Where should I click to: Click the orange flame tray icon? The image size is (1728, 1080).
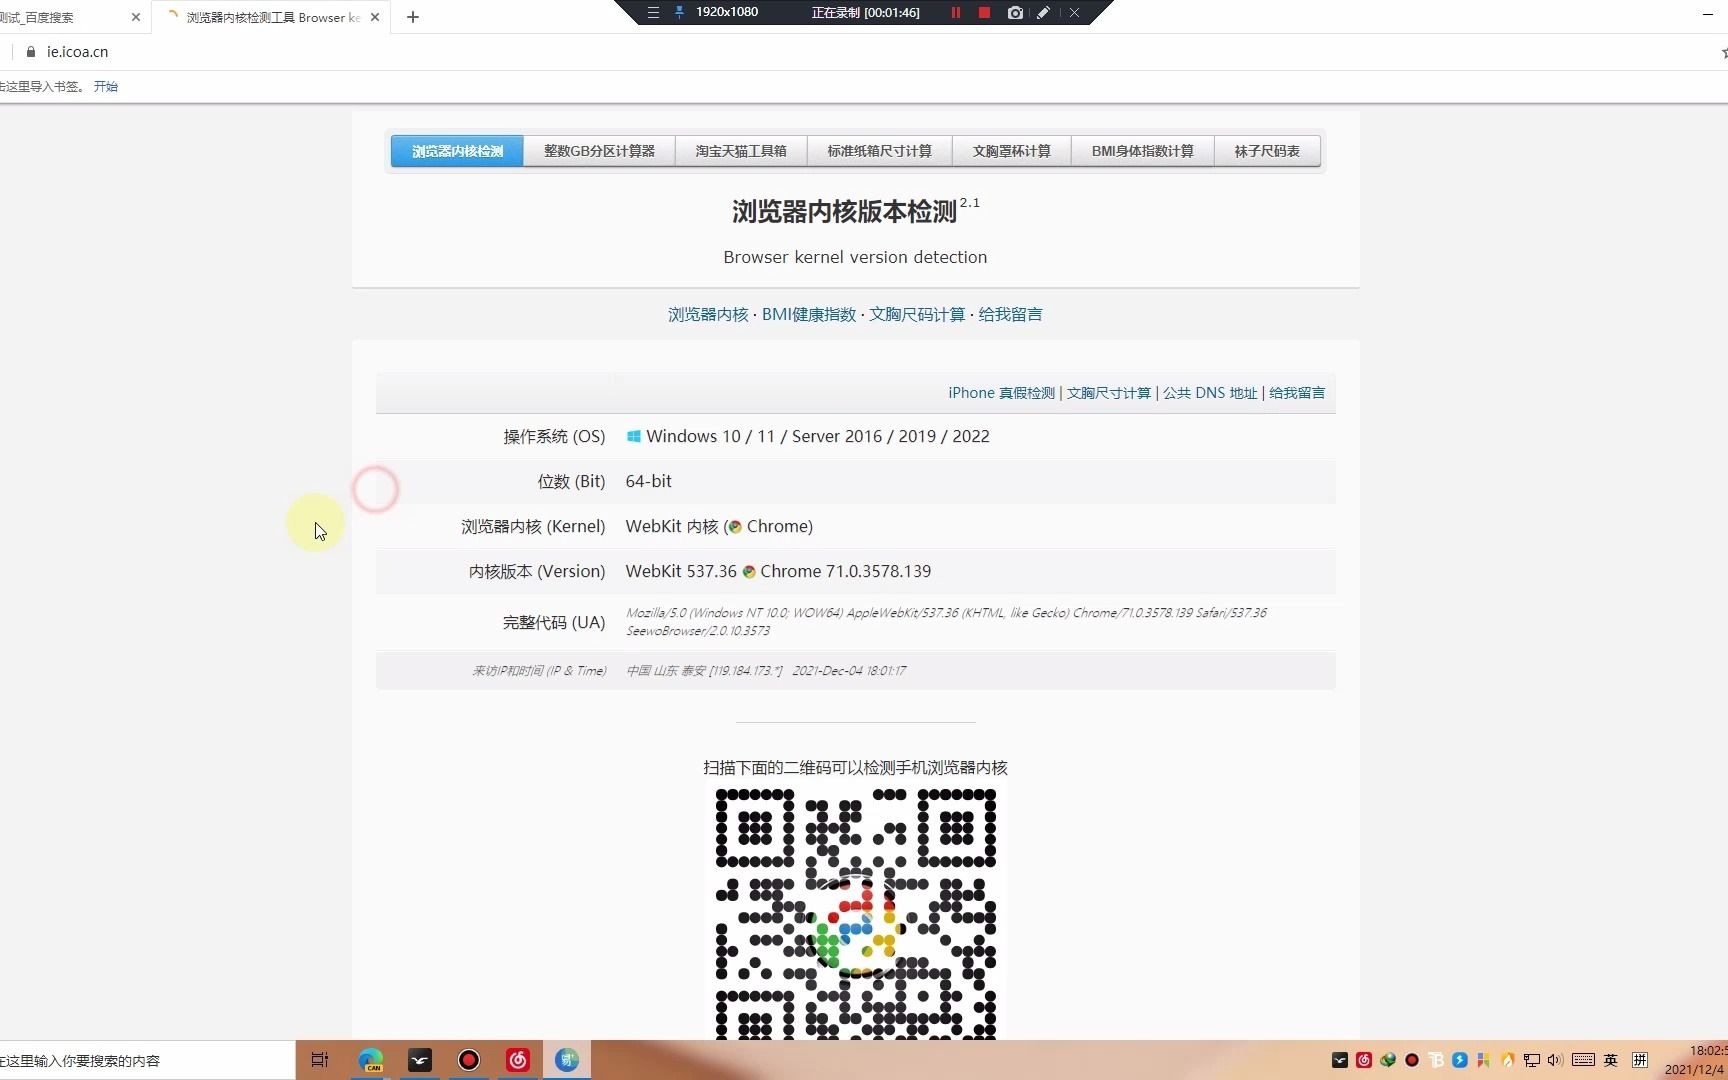coord(1508,1060)
